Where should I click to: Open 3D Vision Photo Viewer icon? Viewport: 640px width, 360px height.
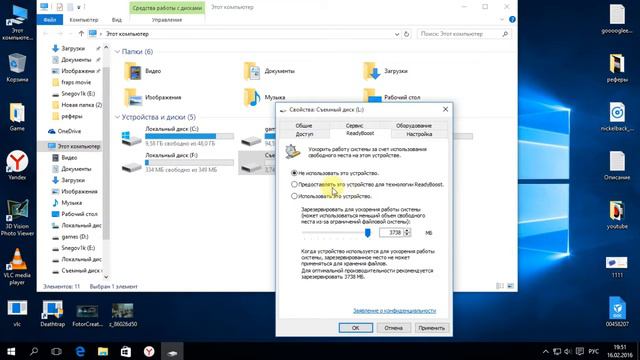[x=17, y=218]
